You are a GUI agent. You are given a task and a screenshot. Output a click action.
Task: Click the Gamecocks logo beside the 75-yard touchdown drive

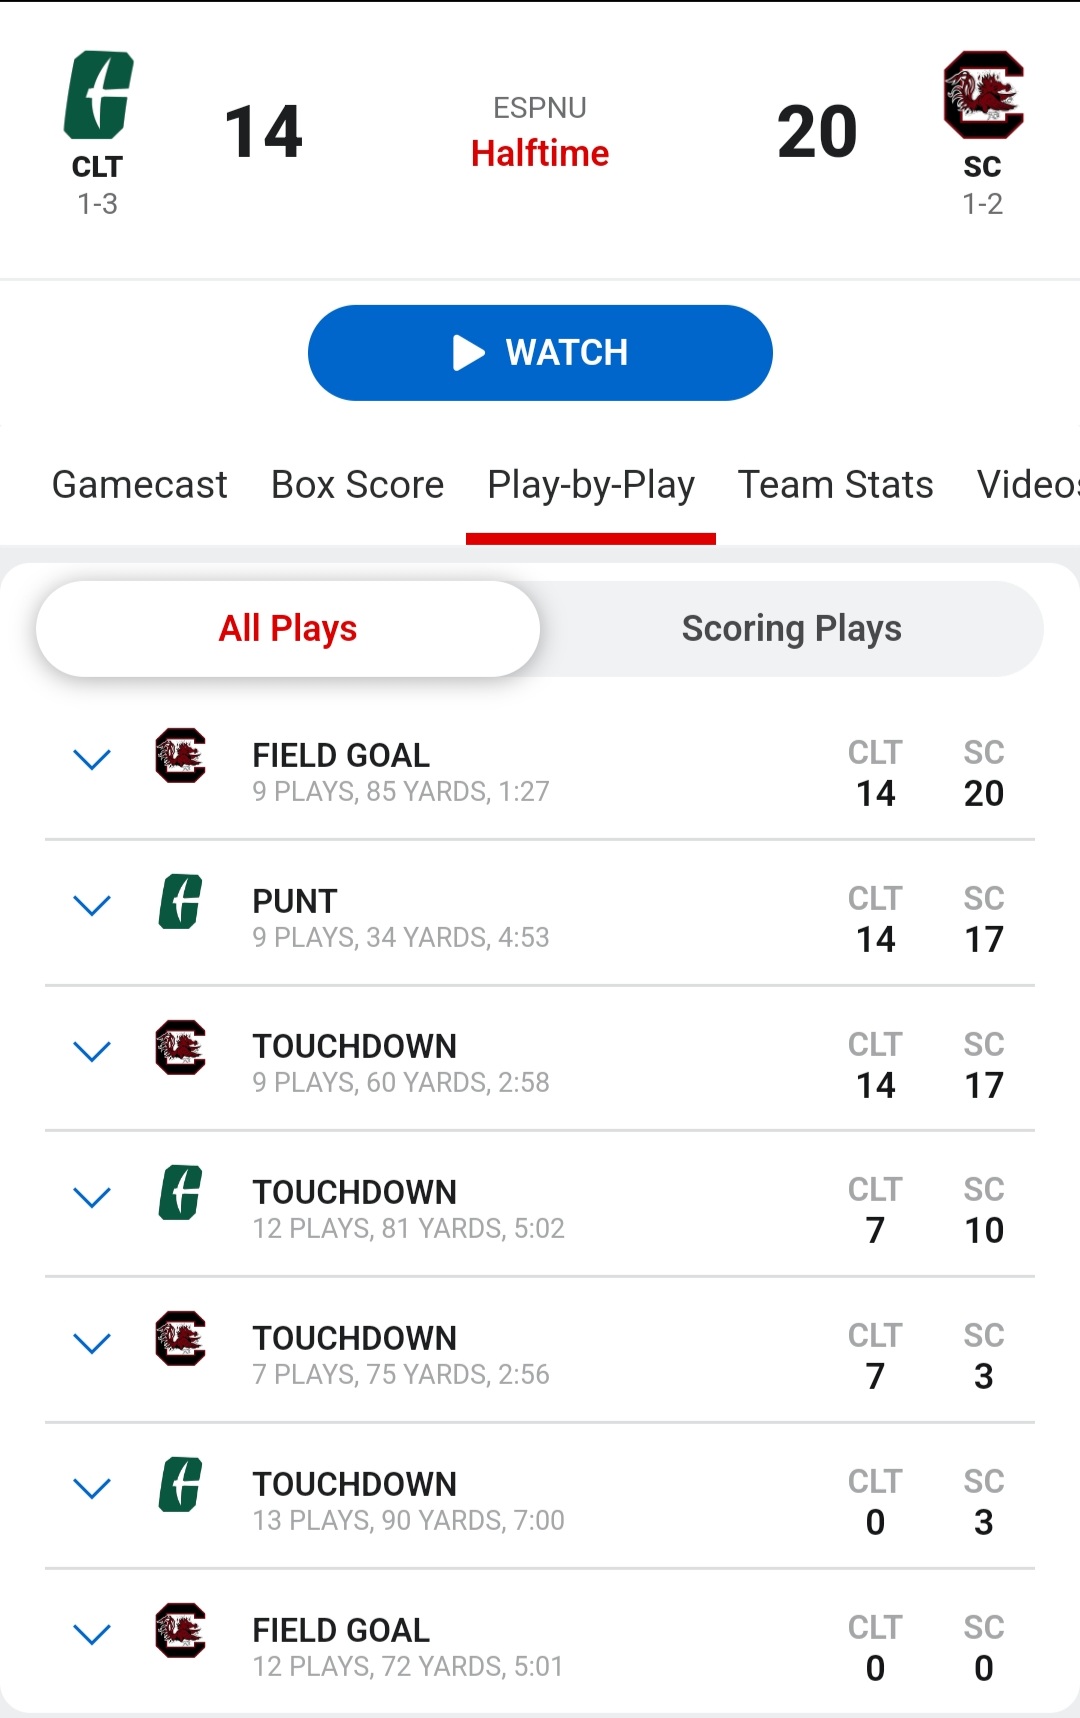pyautogui.click(x=181, y=1339)
